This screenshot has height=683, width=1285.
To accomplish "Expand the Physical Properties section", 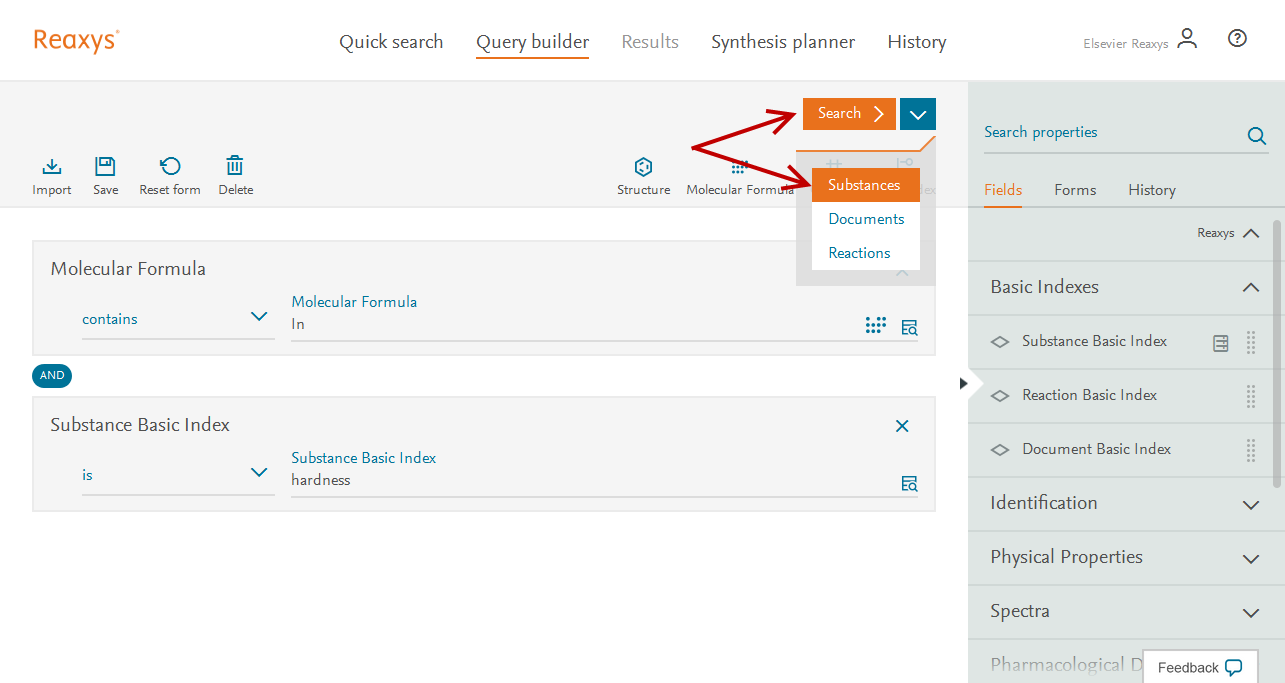I will (1250, 558).
